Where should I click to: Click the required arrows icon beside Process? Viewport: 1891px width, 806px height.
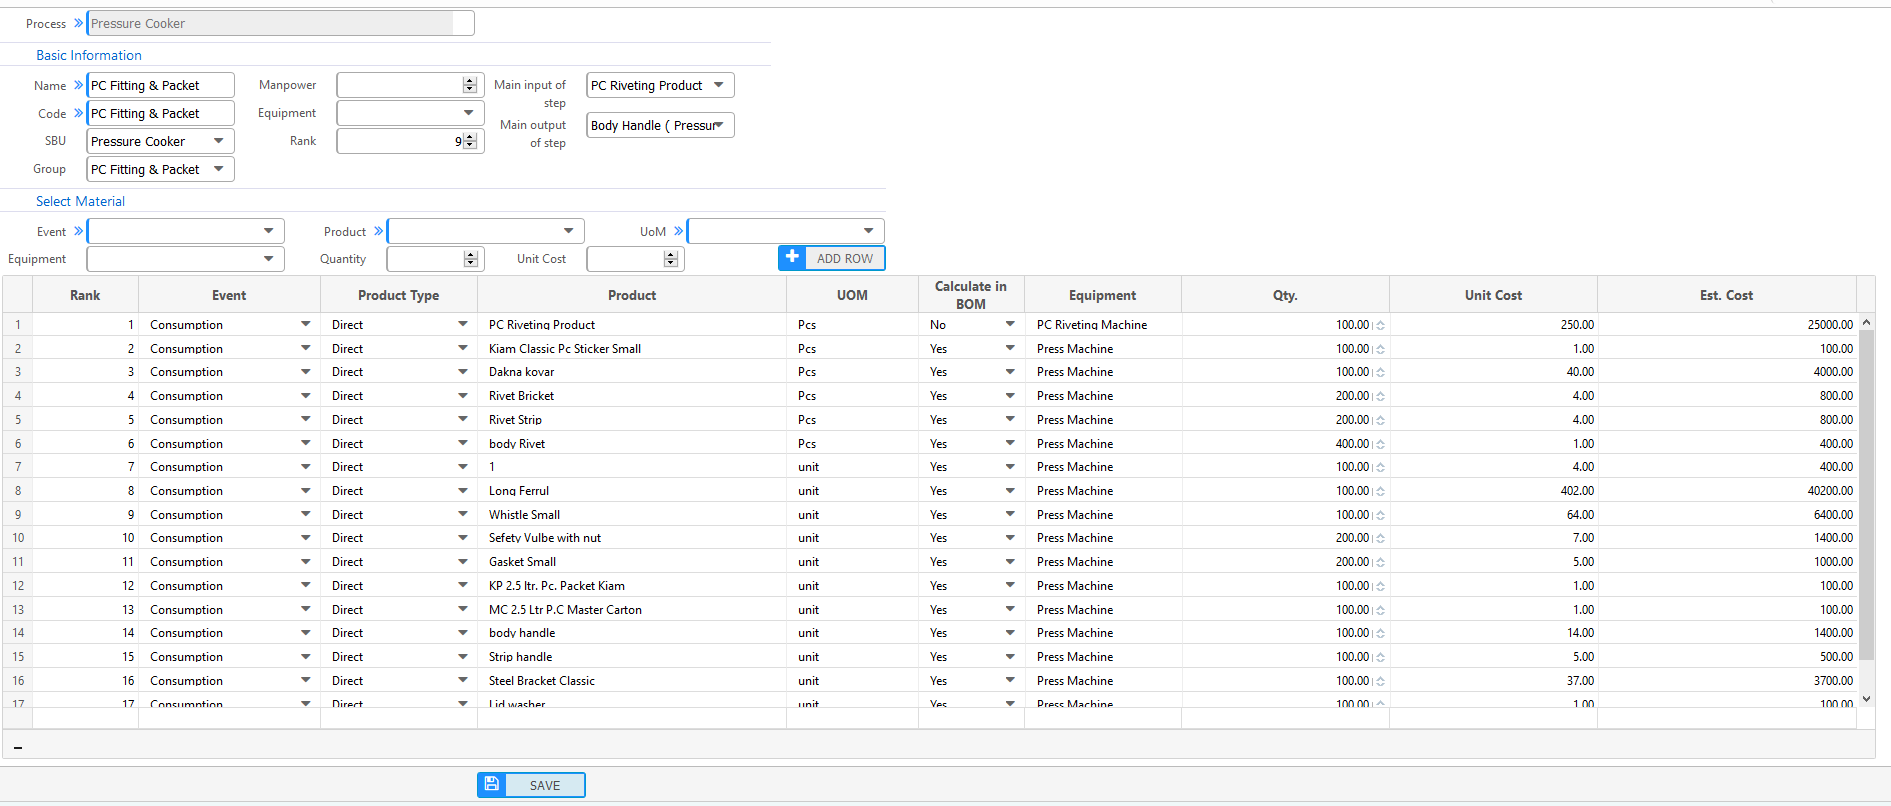(x=79, y=22)
